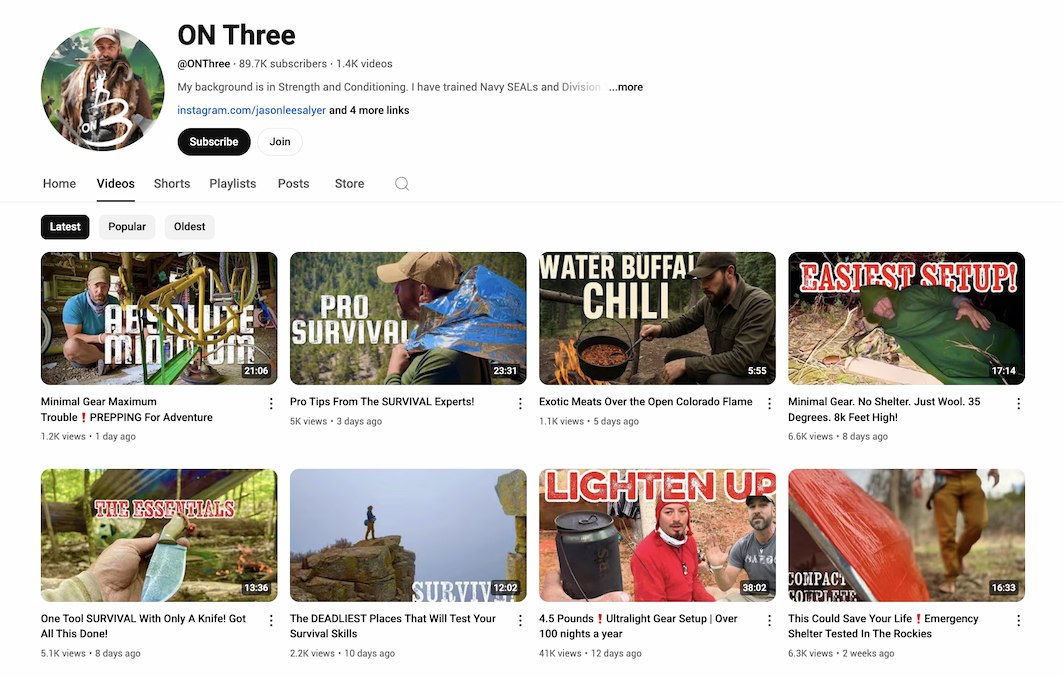1063x677 pixels.
Task: Select the Latest sort filter chip
Action: 65,227
